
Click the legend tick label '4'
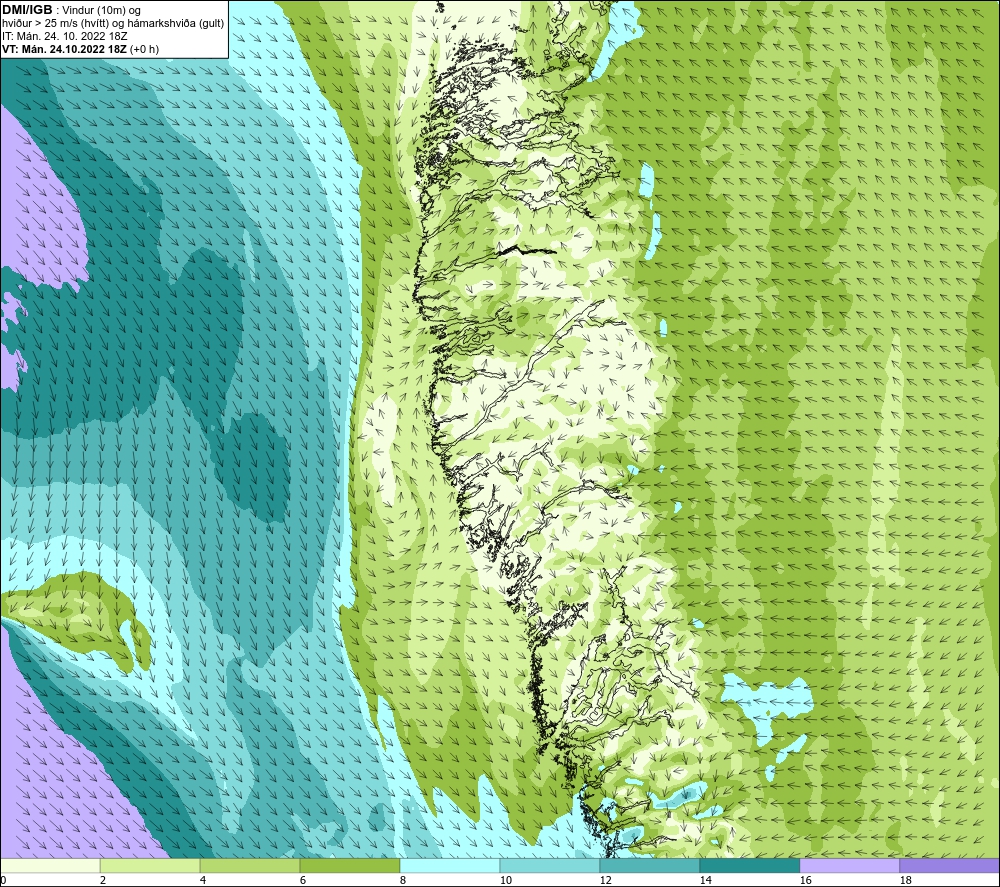[x=203, y=880]
